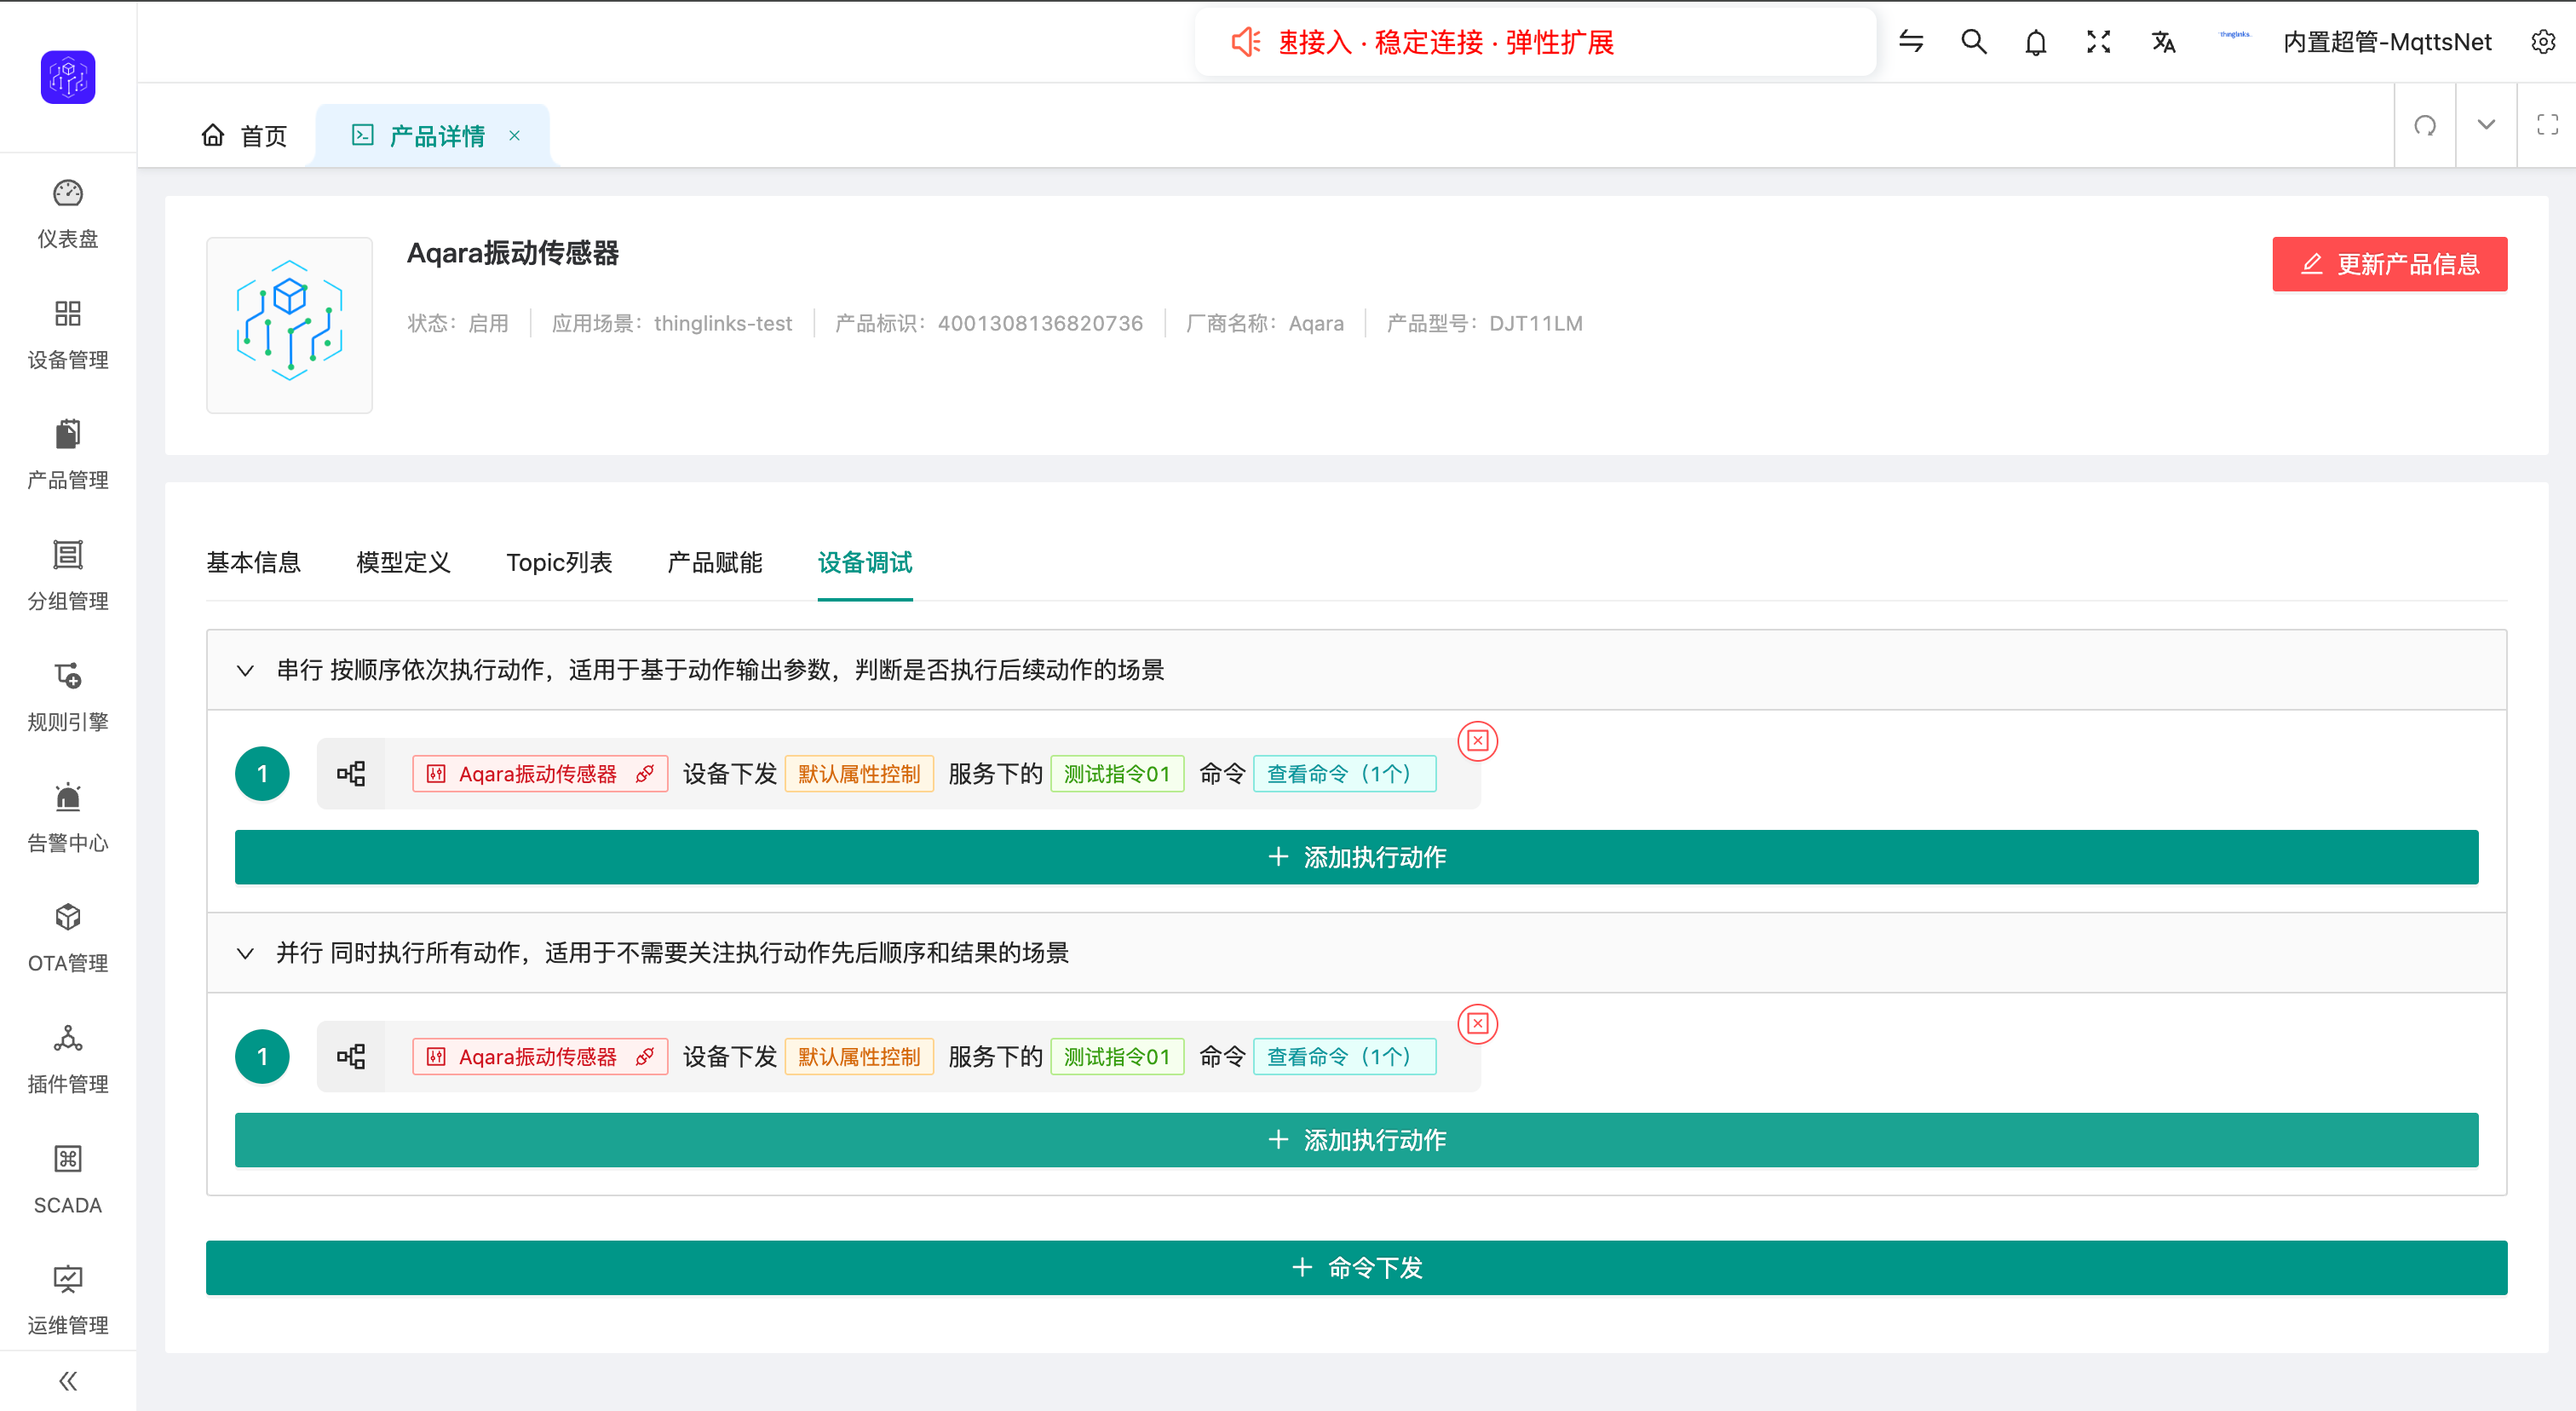The height and width of the screenshot is (1411, 2576).
Task: Open OTA管理 in the sidebar
Action: click(x=68, y=938)
